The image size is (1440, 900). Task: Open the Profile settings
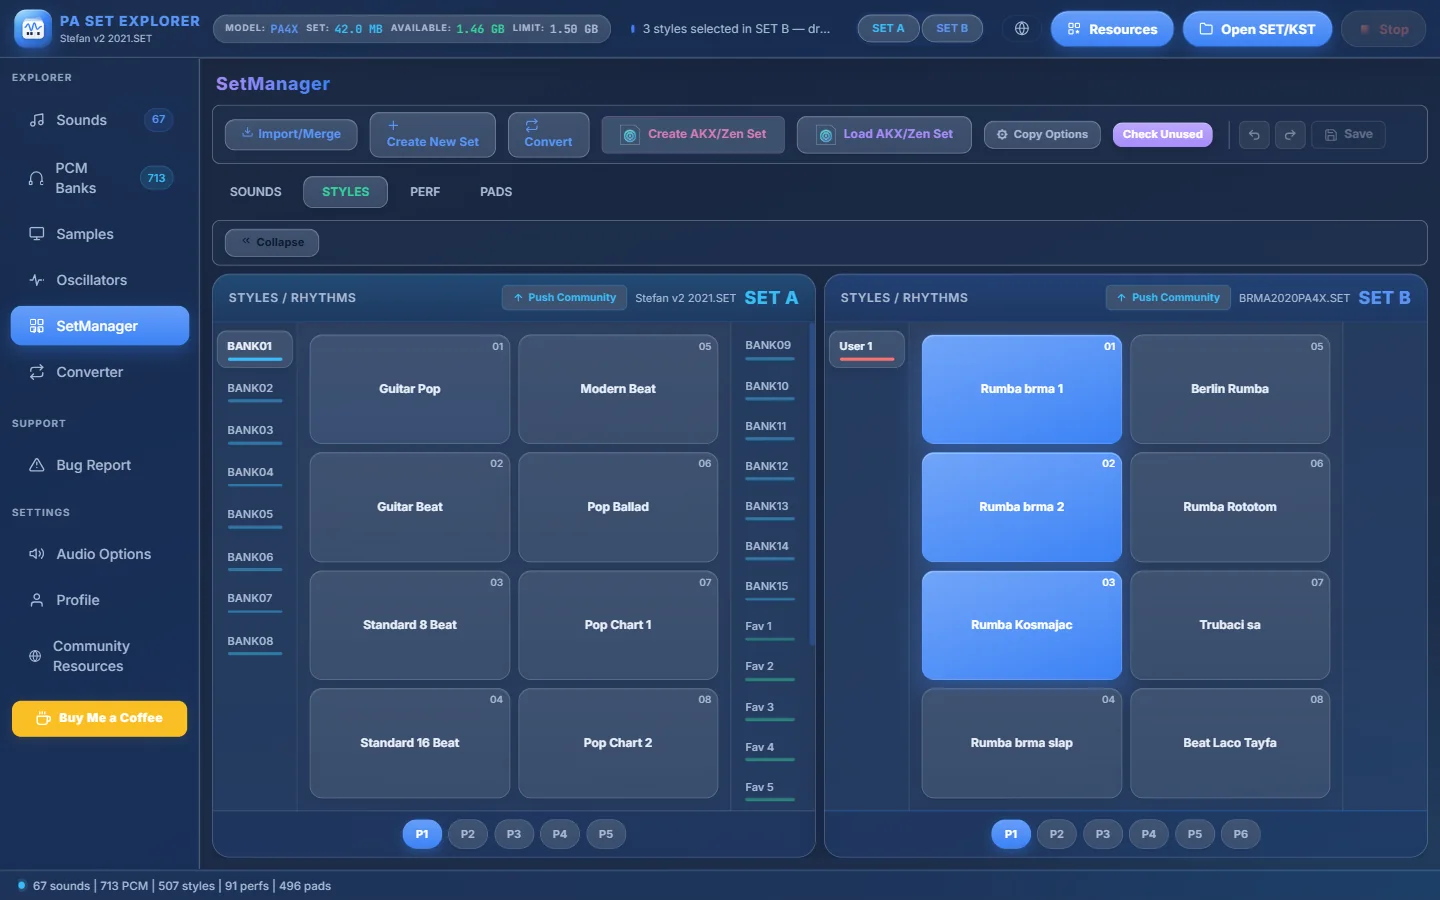pos(100,600)
